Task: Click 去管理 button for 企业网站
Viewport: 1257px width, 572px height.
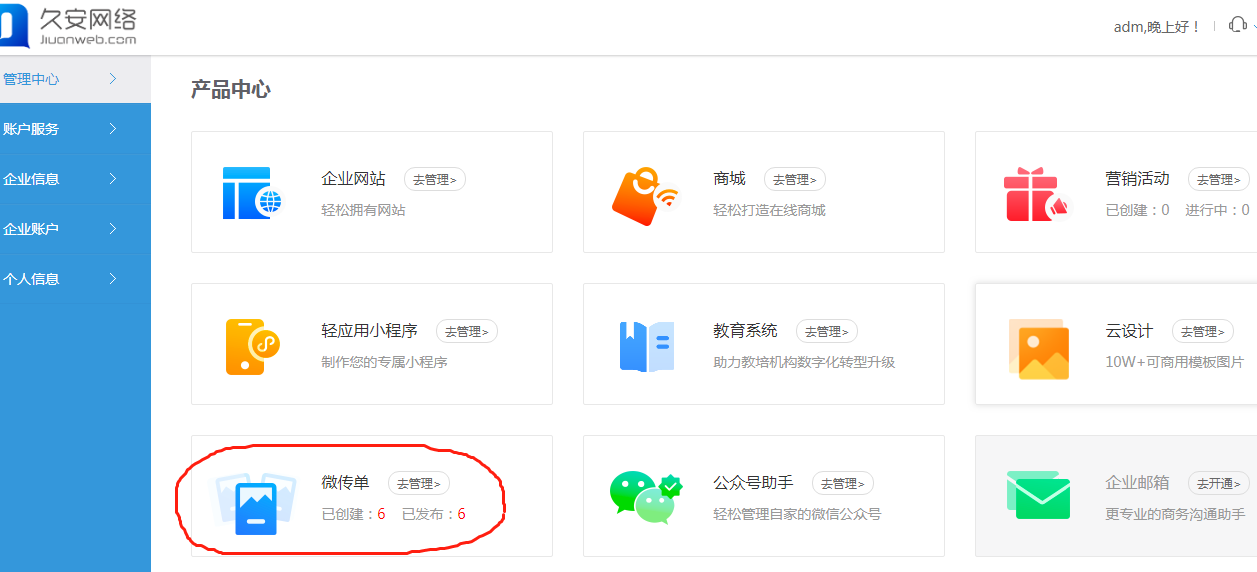Action: point(435,180)
